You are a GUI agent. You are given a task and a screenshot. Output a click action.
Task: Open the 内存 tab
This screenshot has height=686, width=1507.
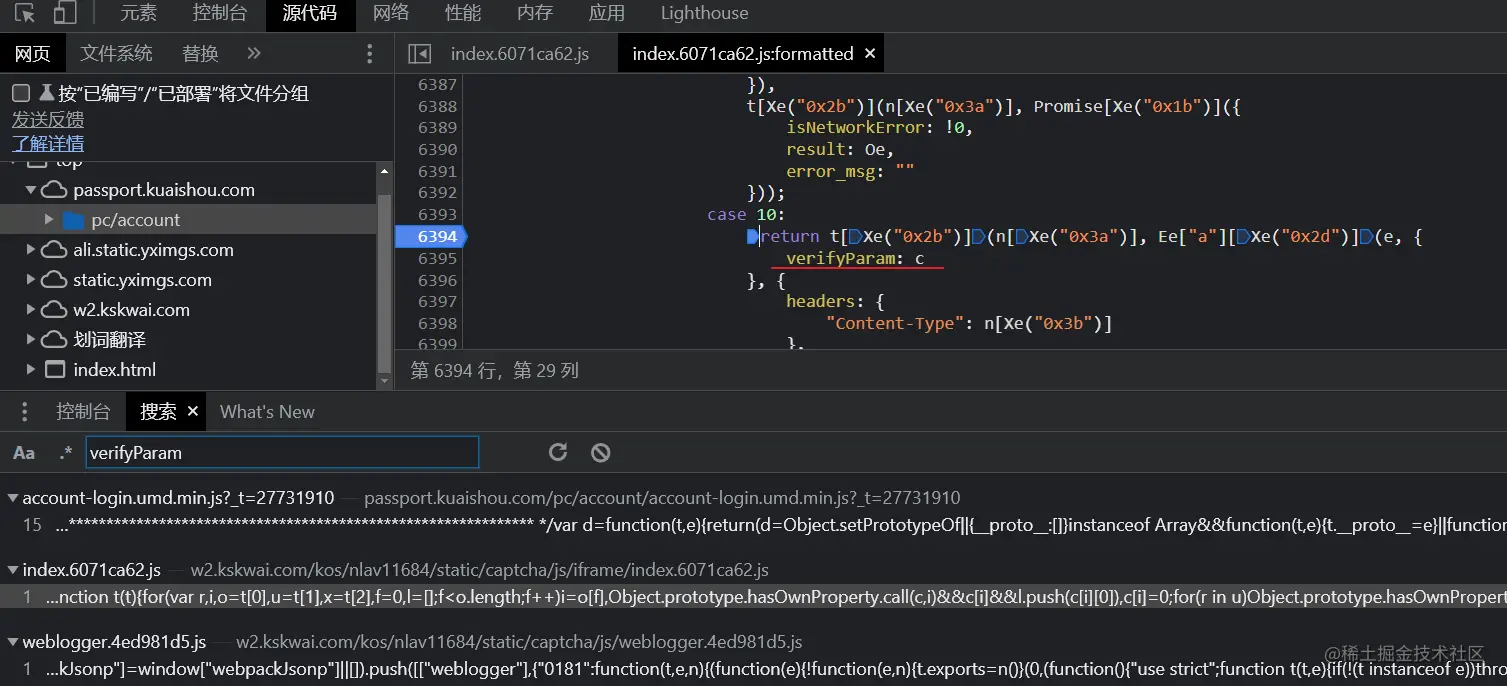click(x=535, y=13)
